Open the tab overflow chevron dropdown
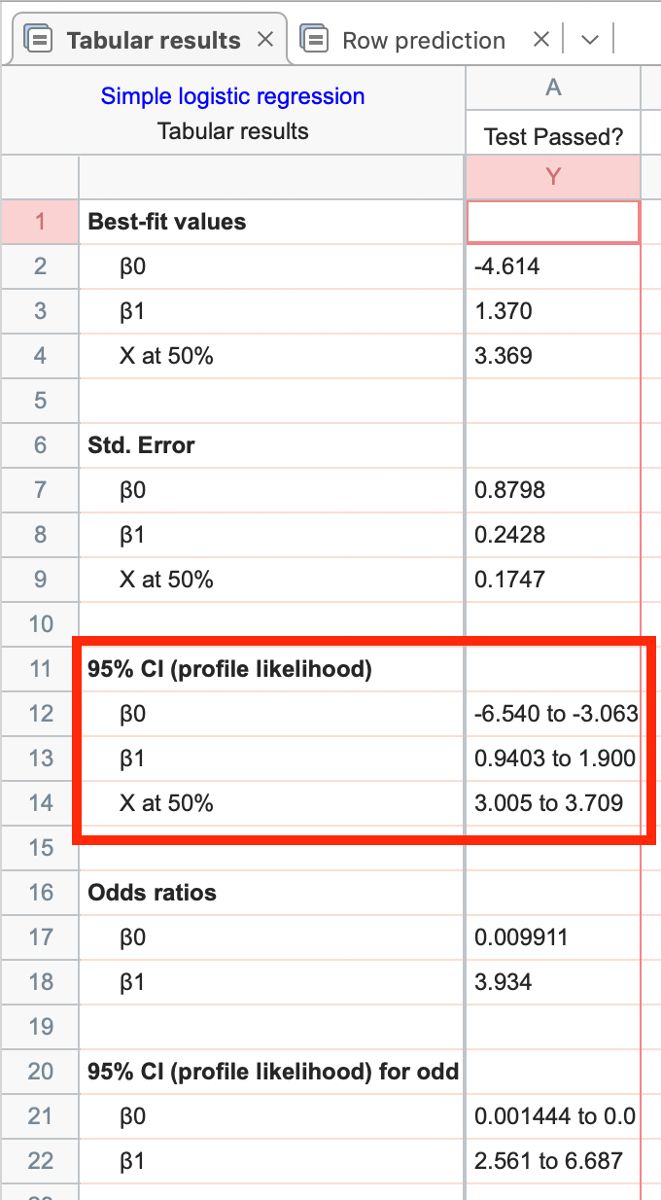 pos(590,40)
